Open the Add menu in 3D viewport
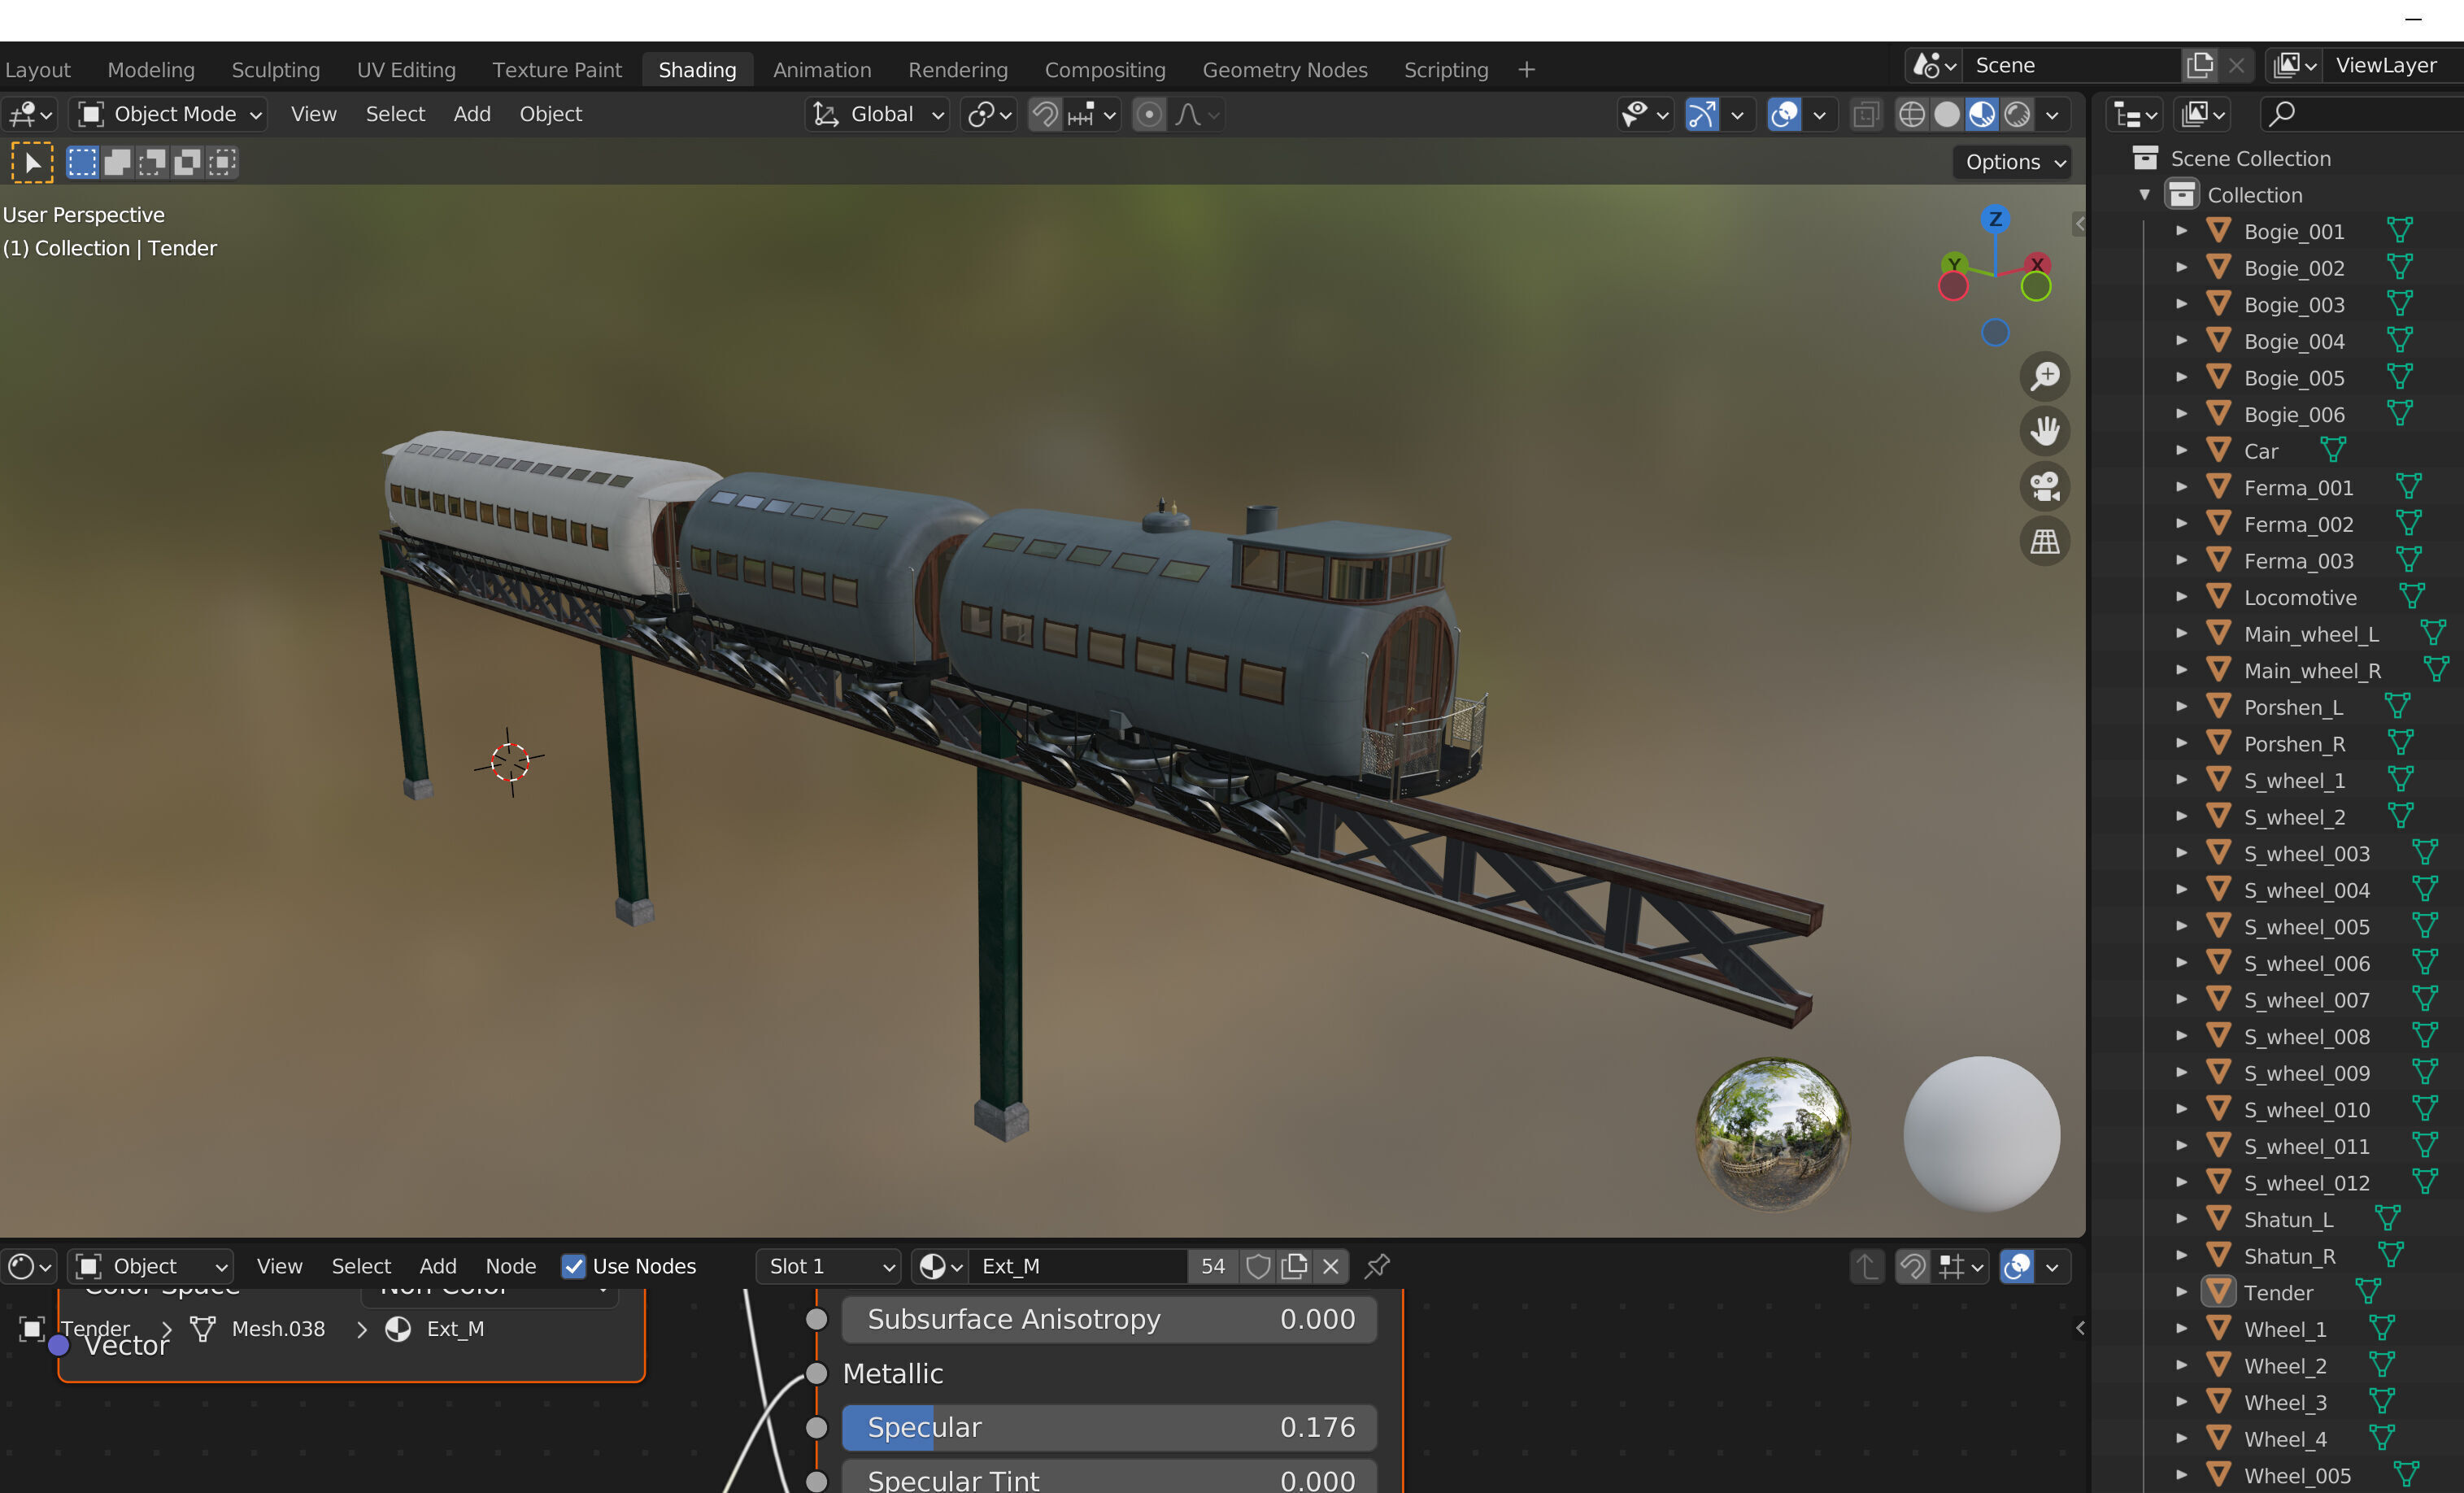The height and width of the screenshot is (1493, 2464). click(x=471, y=115)
